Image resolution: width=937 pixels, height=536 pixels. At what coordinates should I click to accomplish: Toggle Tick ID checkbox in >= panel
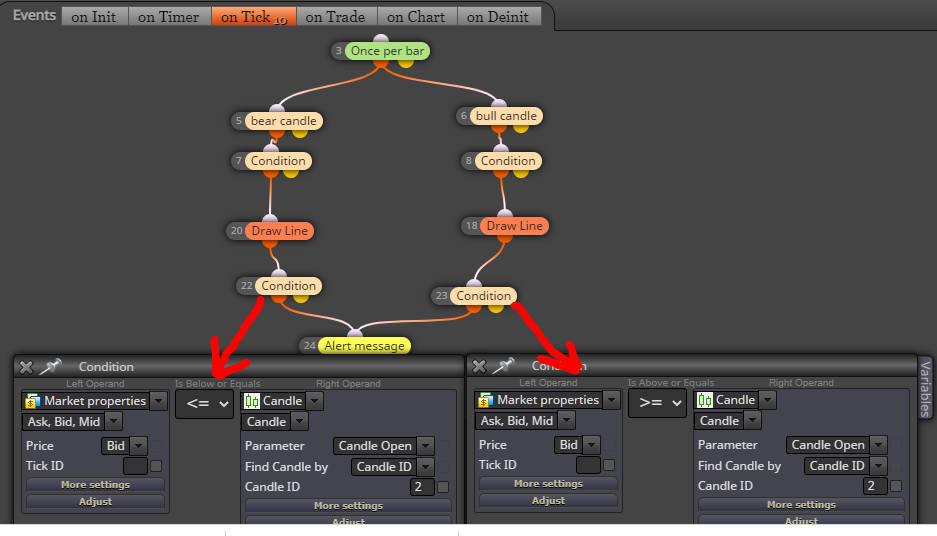pos(609,465)
